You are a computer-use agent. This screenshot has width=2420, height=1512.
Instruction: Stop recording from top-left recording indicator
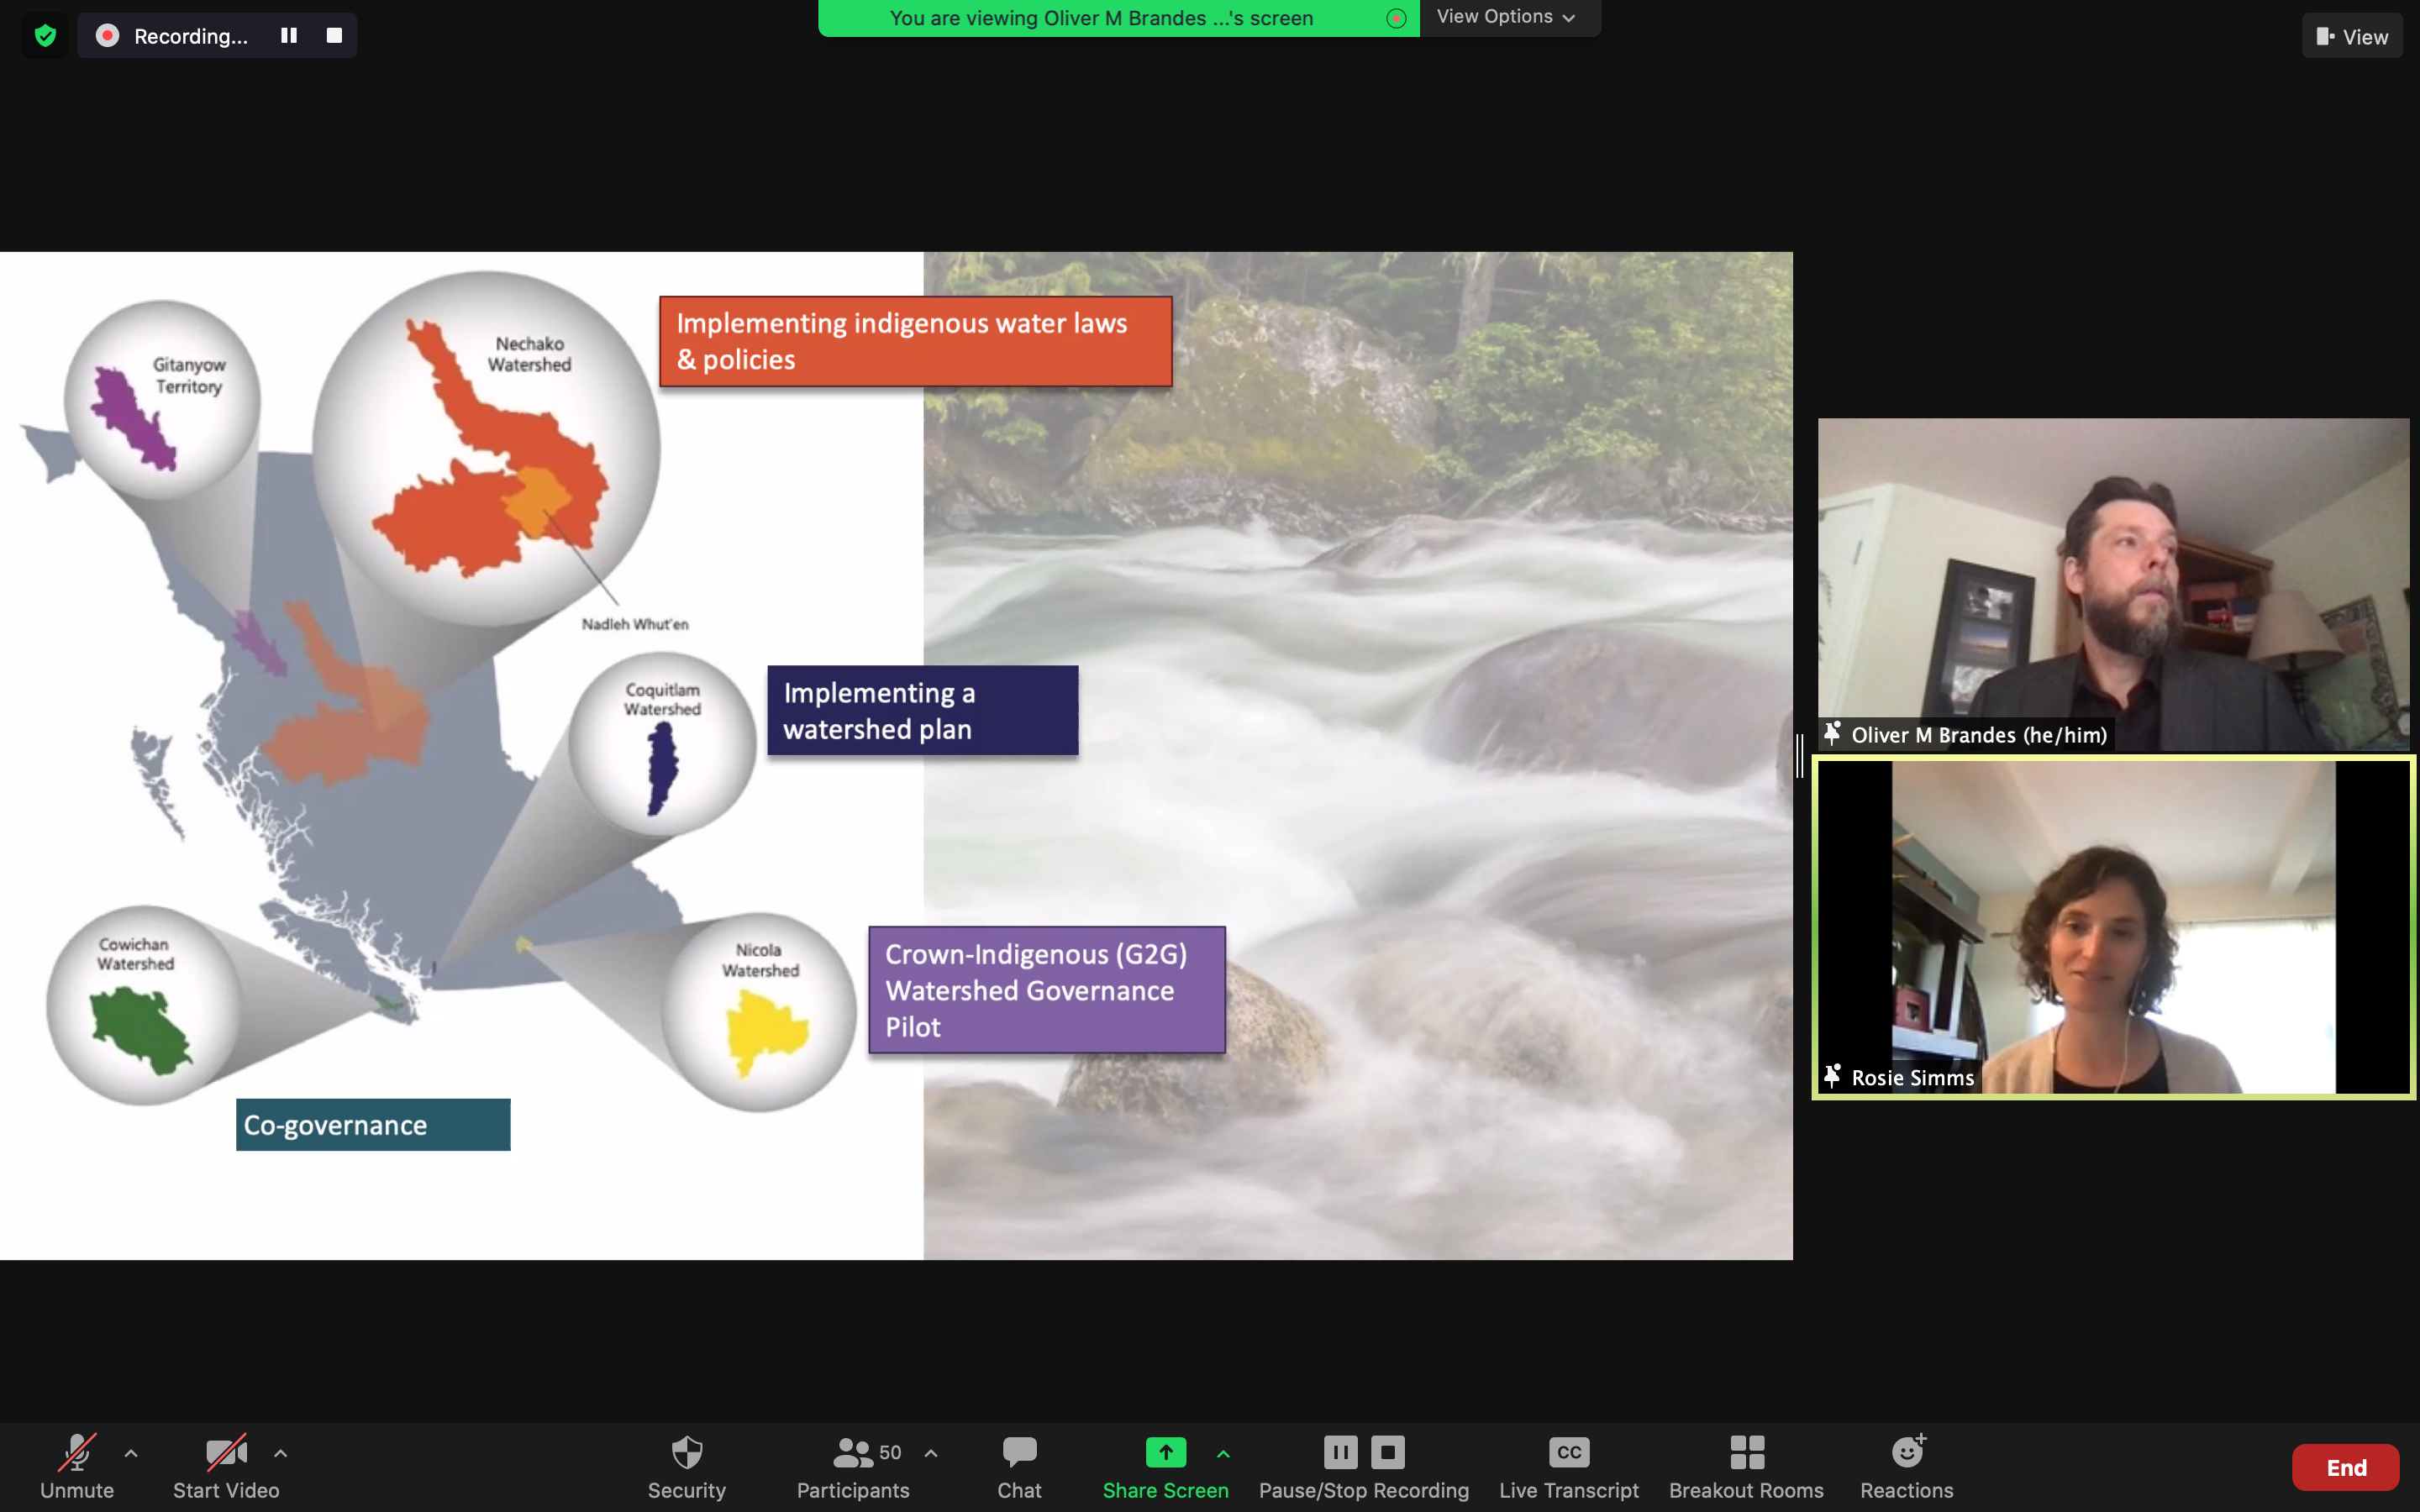click(x=334, y=35)
